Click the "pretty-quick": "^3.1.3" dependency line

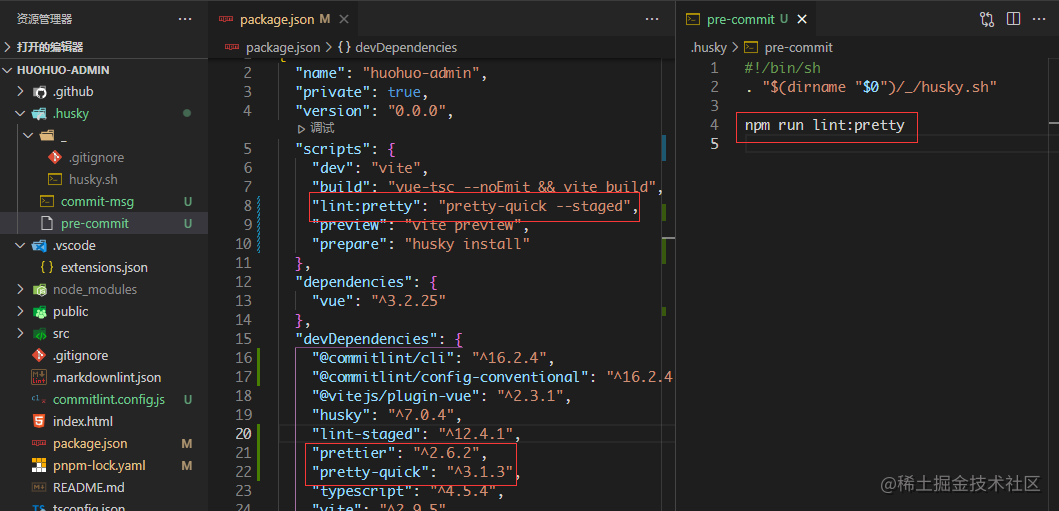tap(416, 470)
